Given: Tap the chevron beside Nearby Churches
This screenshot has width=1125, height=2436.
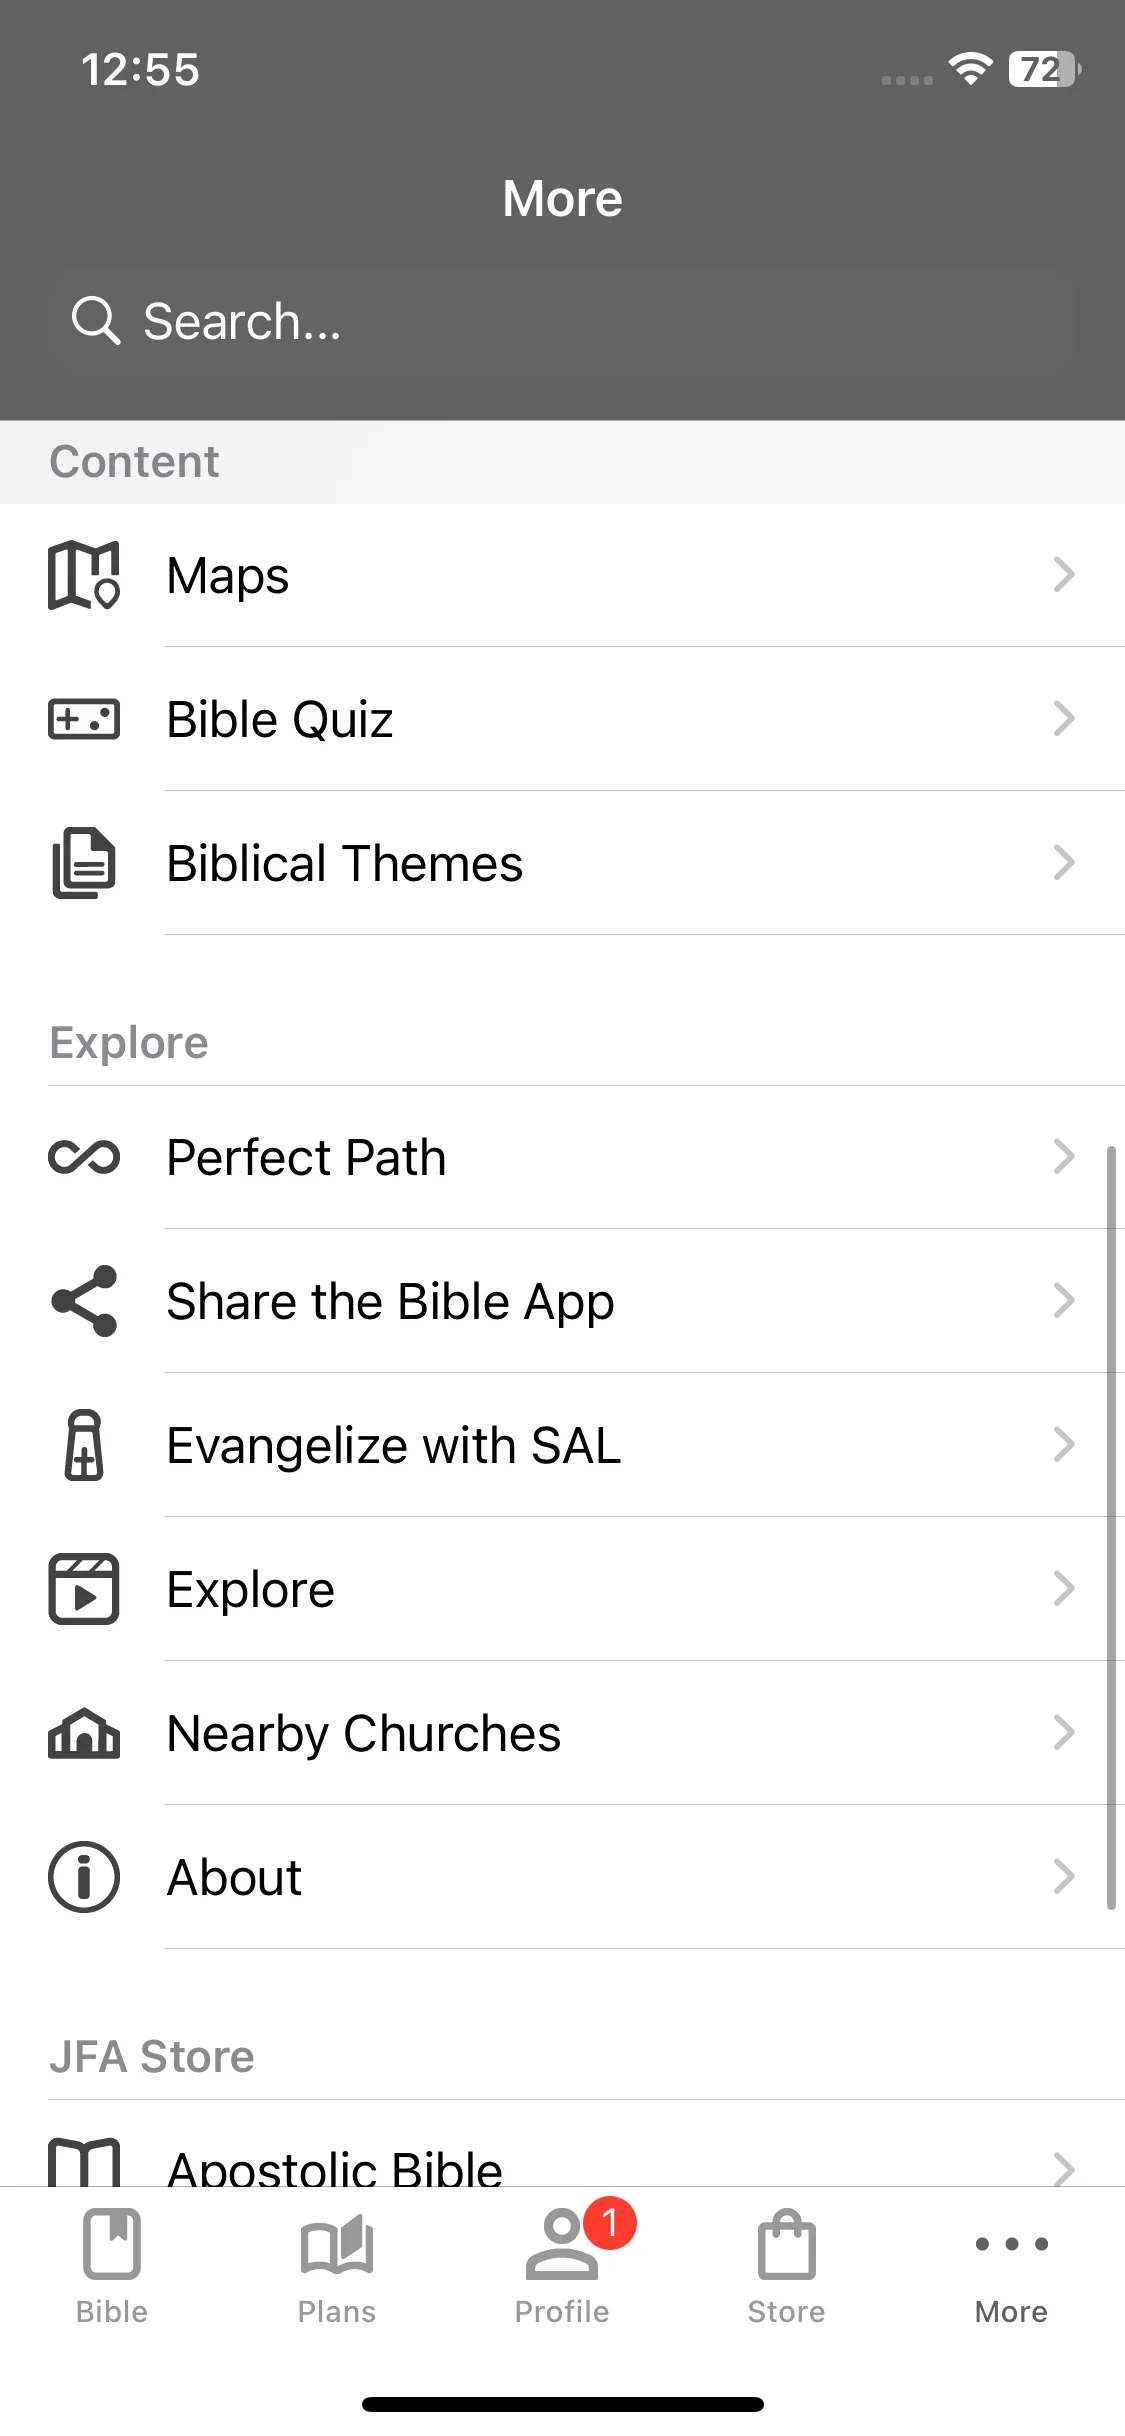Looking at the screenshot, I should [x=1064, y=1733].
